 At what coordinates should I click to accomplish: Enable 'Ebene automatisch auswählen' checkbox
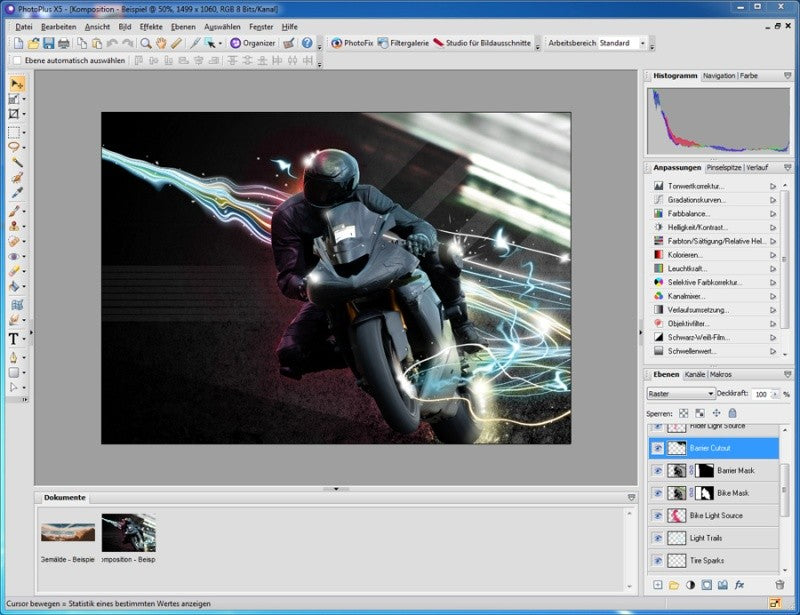[x=17, y=60]
